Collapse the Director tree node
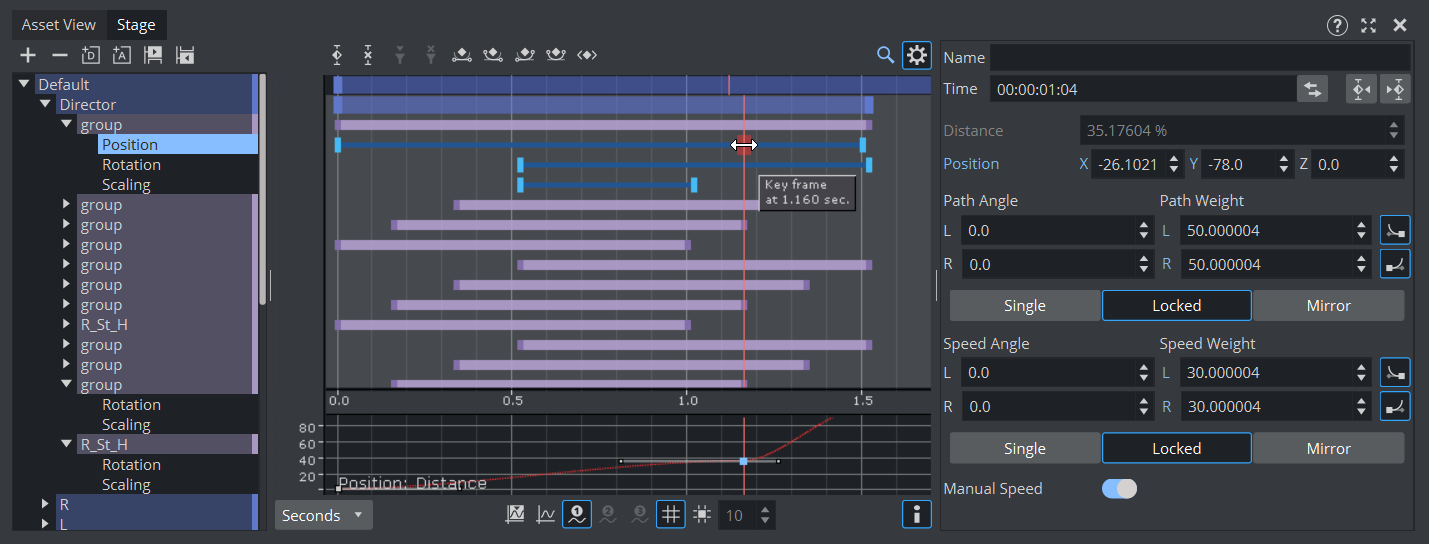The width and height of the screenshot is (1429, 544). (45, 104)
